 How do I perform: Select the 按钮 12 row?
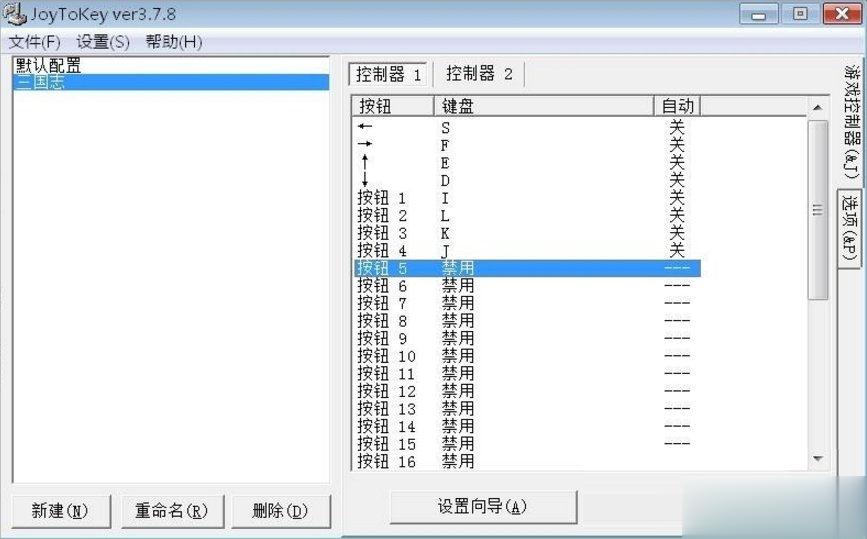pos(527,392)
